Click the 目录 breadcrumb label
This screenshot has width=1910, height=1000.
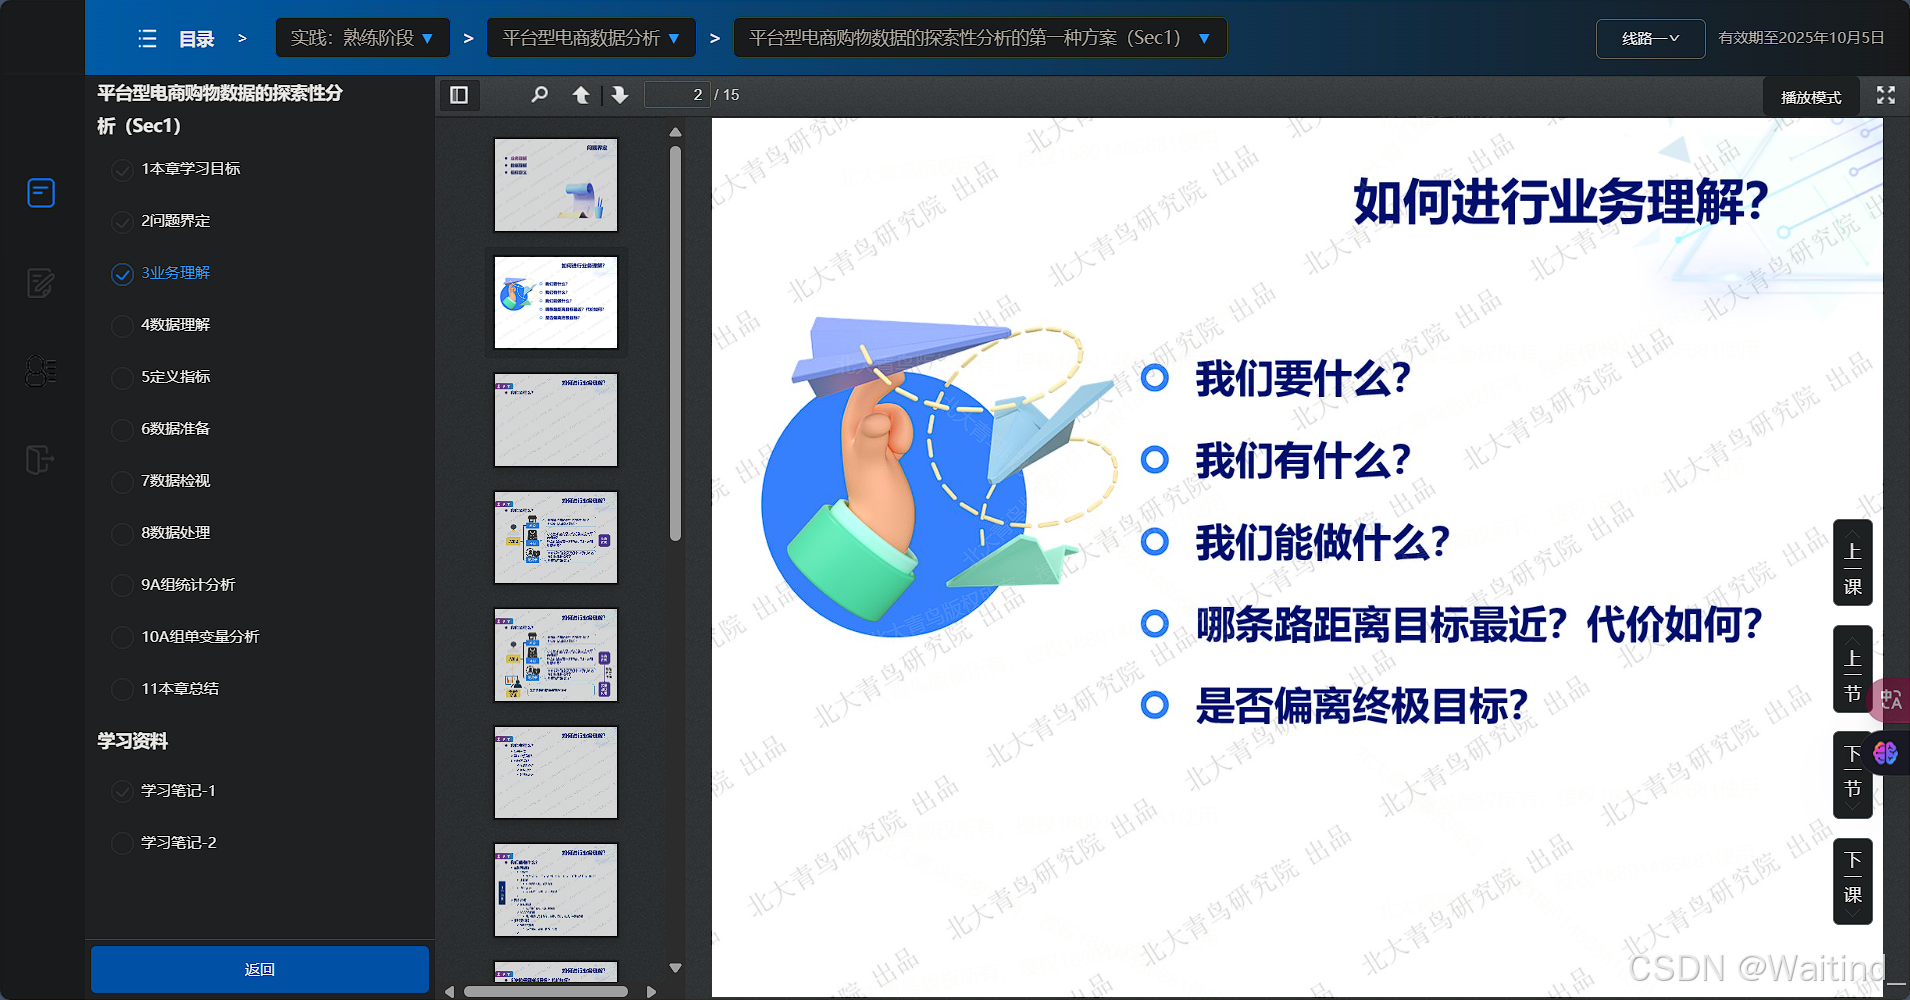[x=197, y=39]
